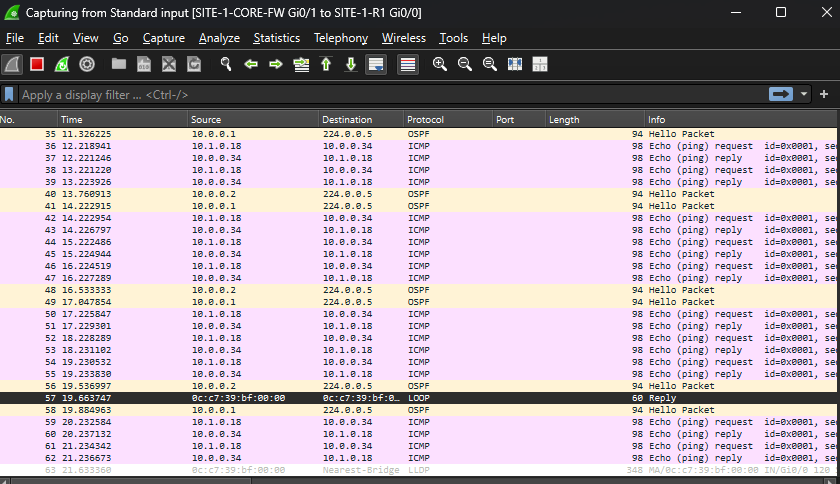
Task: Toggle auto-scroll during live capture
Action: tap(376, 64)
